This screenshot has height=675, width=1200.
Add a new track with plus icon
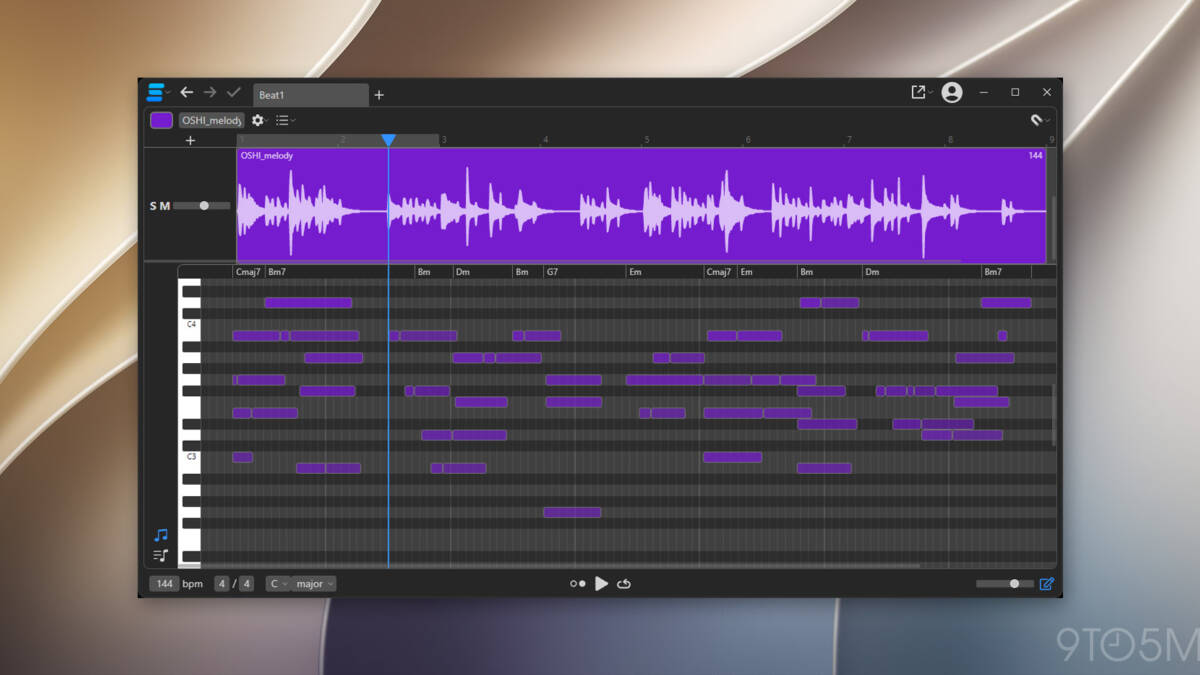click(191, 140)
